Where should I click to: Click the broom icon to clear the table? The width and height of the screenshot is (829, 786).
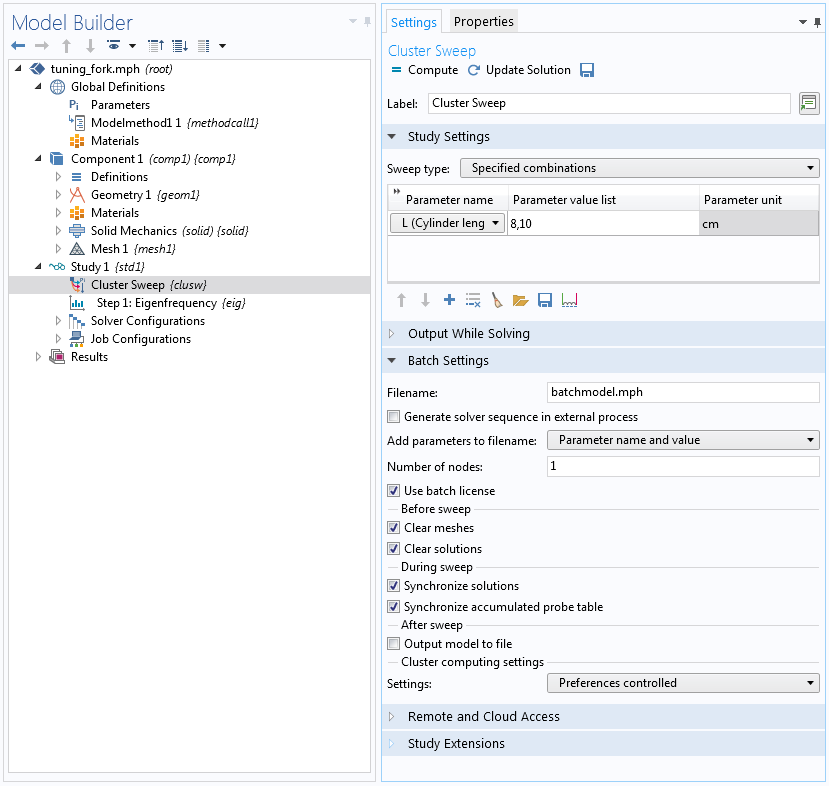click(497, 300)
